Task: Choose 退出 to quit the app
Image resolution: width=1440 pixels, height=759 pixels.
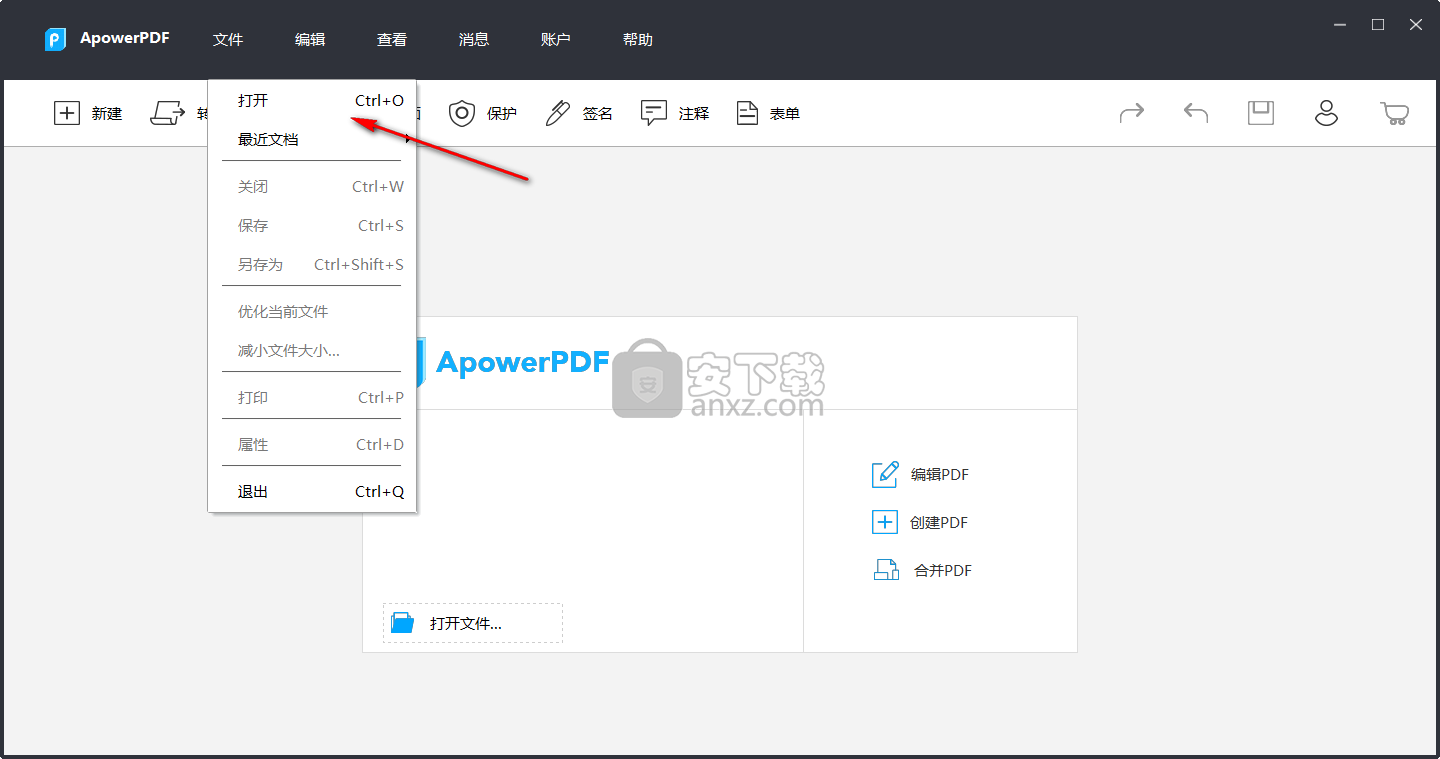Action: point(312,492)
